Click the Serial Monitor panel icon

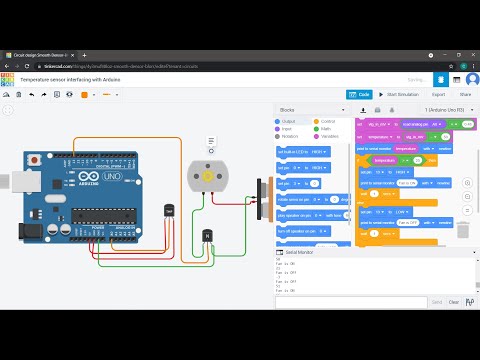[279, 252]
